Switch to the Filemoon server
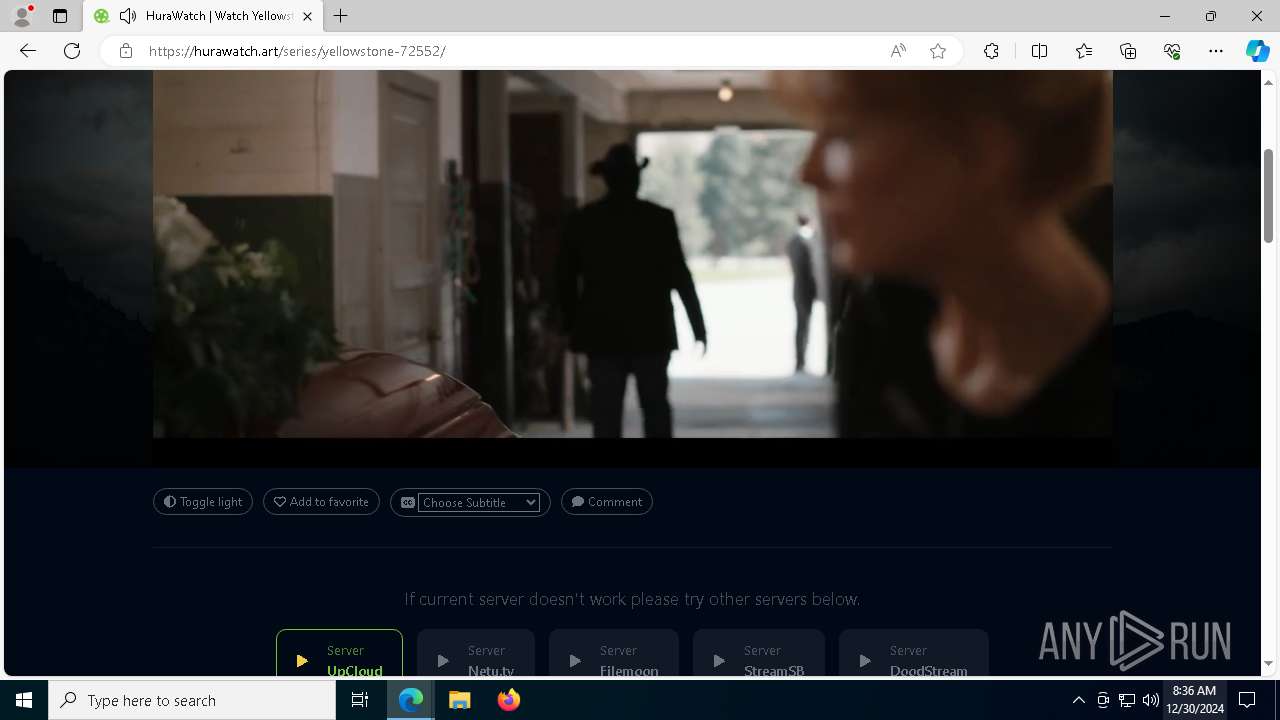Viewport: 1280px width, 720px height. [x=614, y=653]
